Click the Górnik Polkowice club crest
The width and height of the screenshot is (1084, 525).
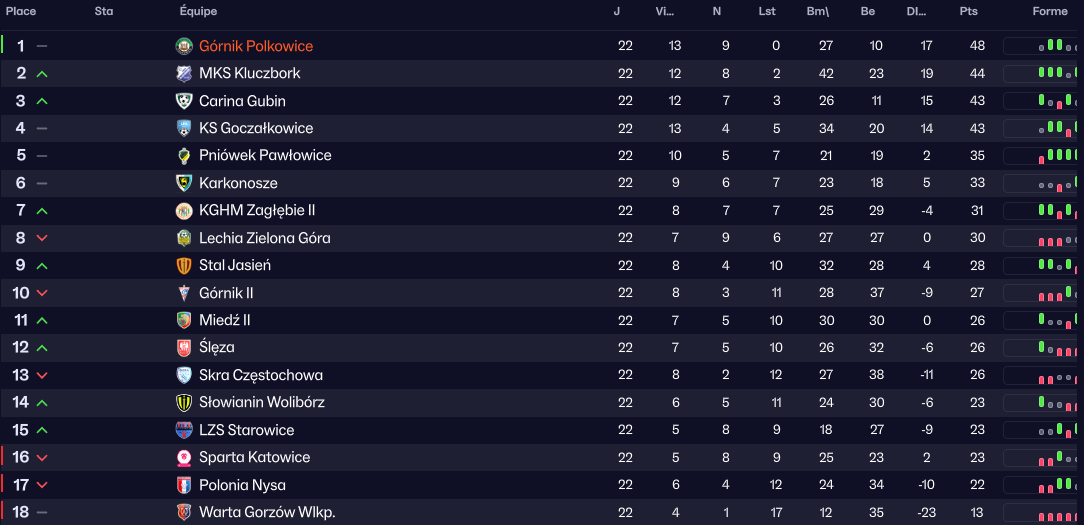[x=184, y=46]
